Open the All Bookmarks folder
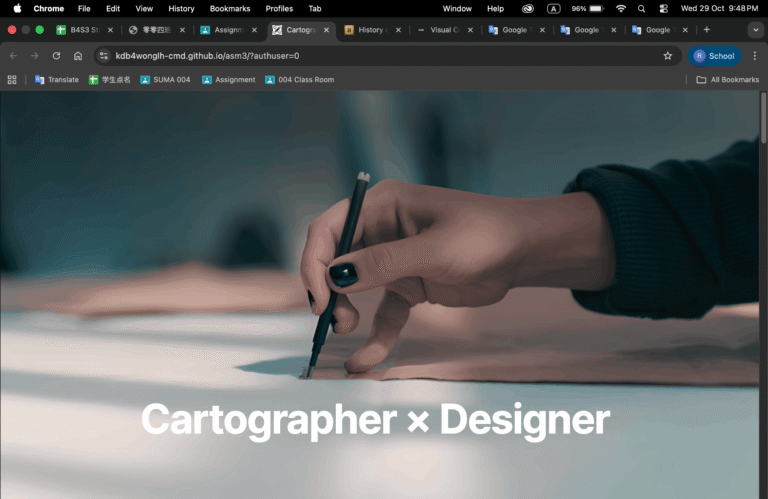Screen dimensions: 768x499 (x=727, y=80)
